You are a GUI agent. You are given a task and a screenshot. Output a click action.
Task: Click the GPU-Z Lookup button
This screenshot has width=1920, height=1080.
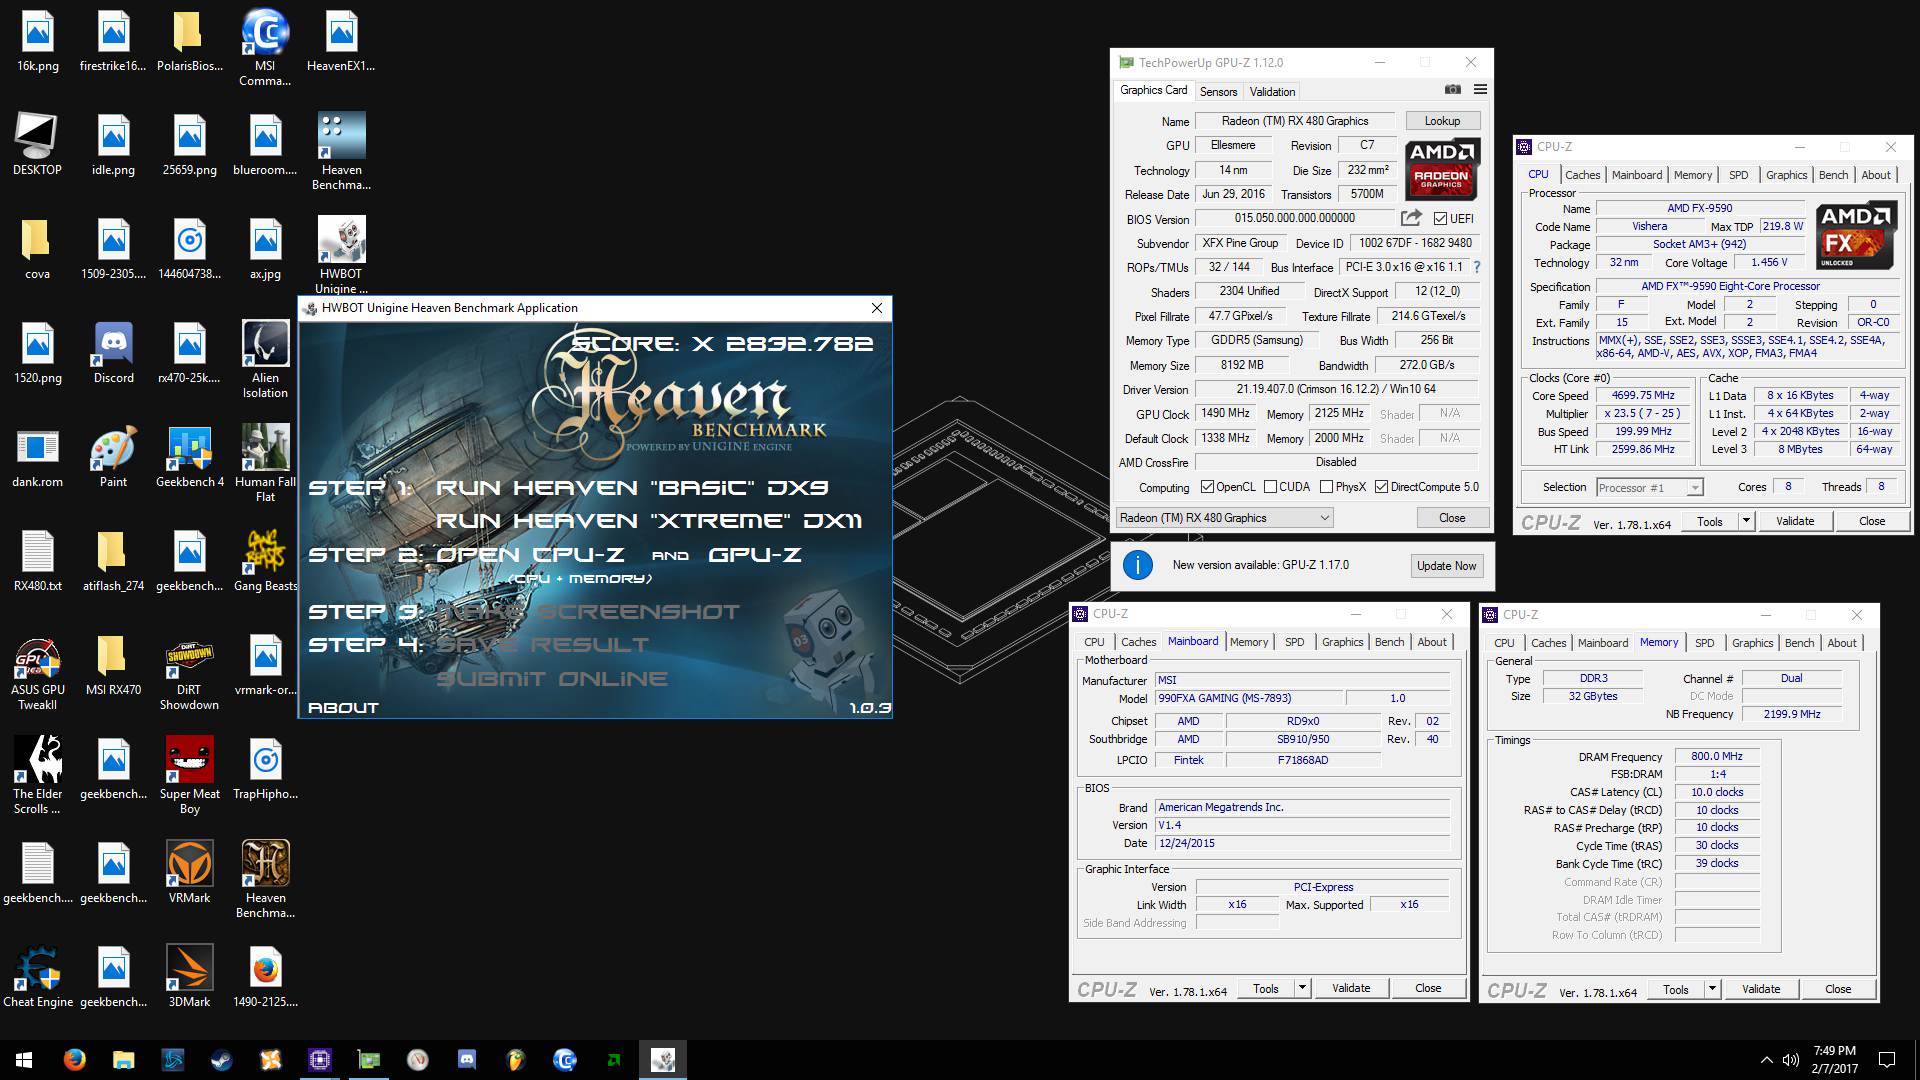[1442, 121]
